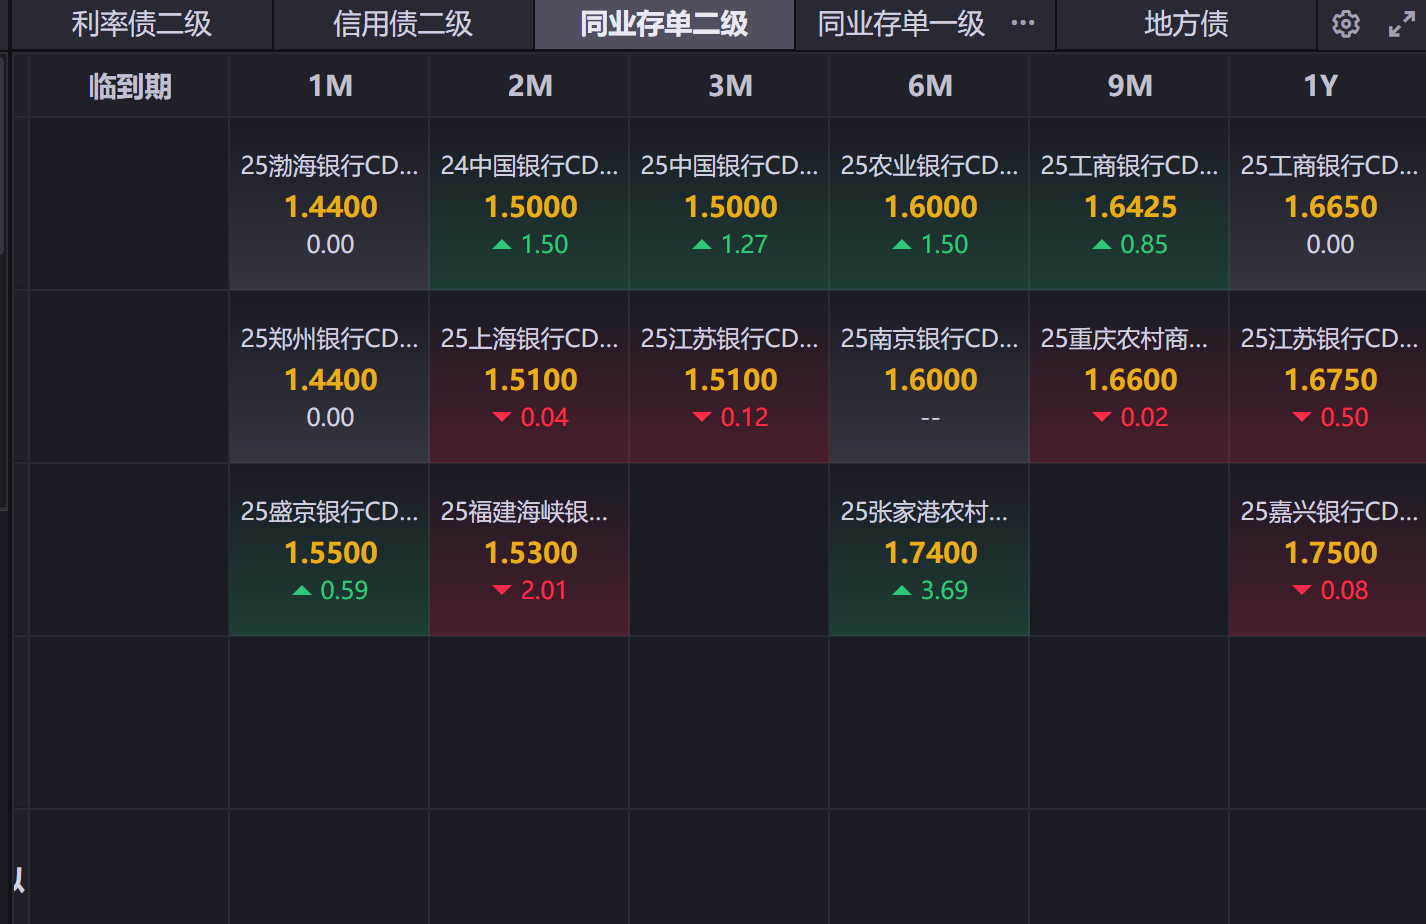Click the 25上海银行CD quote cell

point(530,378)
